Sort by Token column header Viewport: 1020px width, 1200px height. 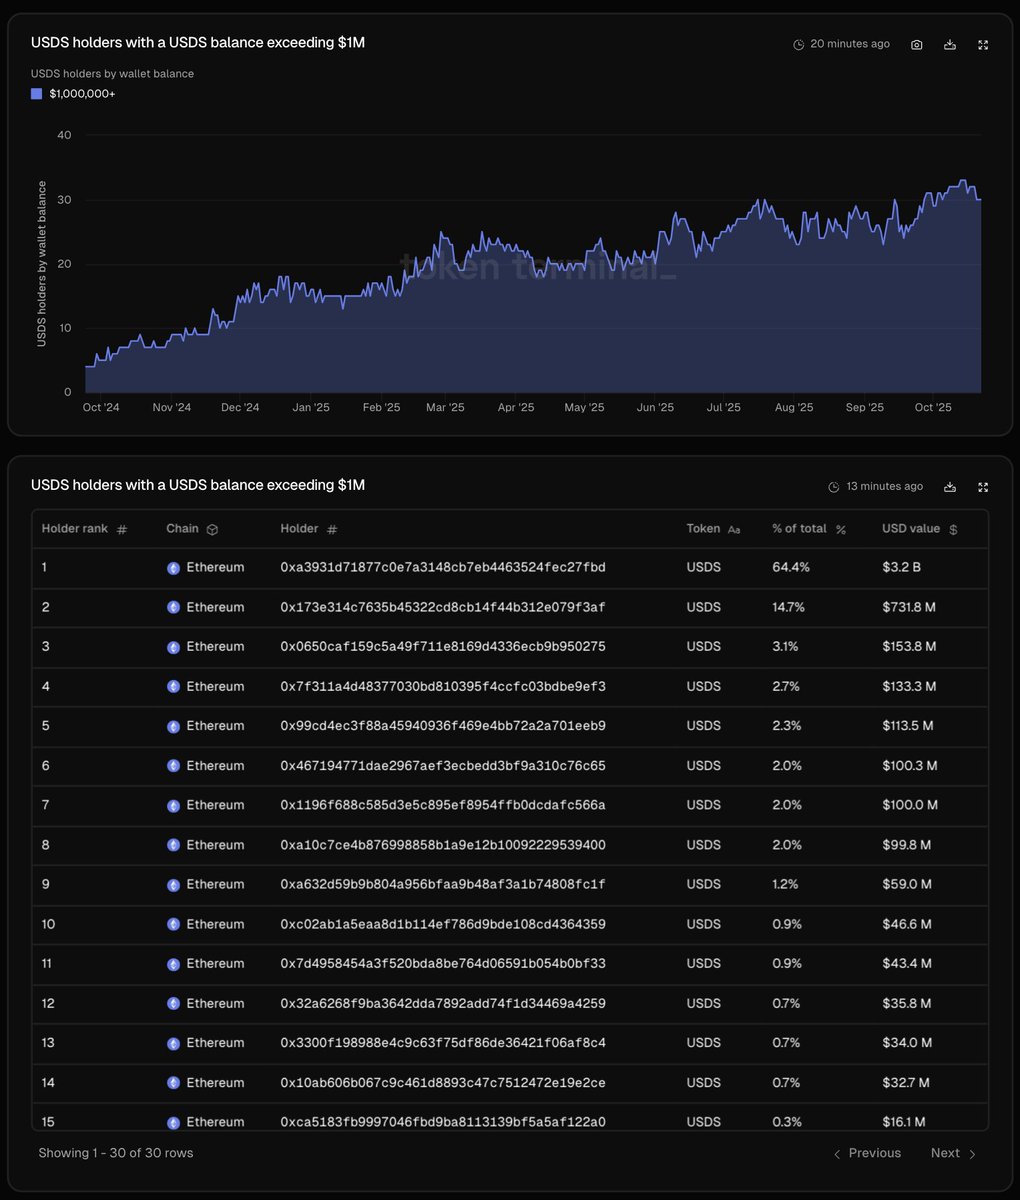click(x=713, y=529)
